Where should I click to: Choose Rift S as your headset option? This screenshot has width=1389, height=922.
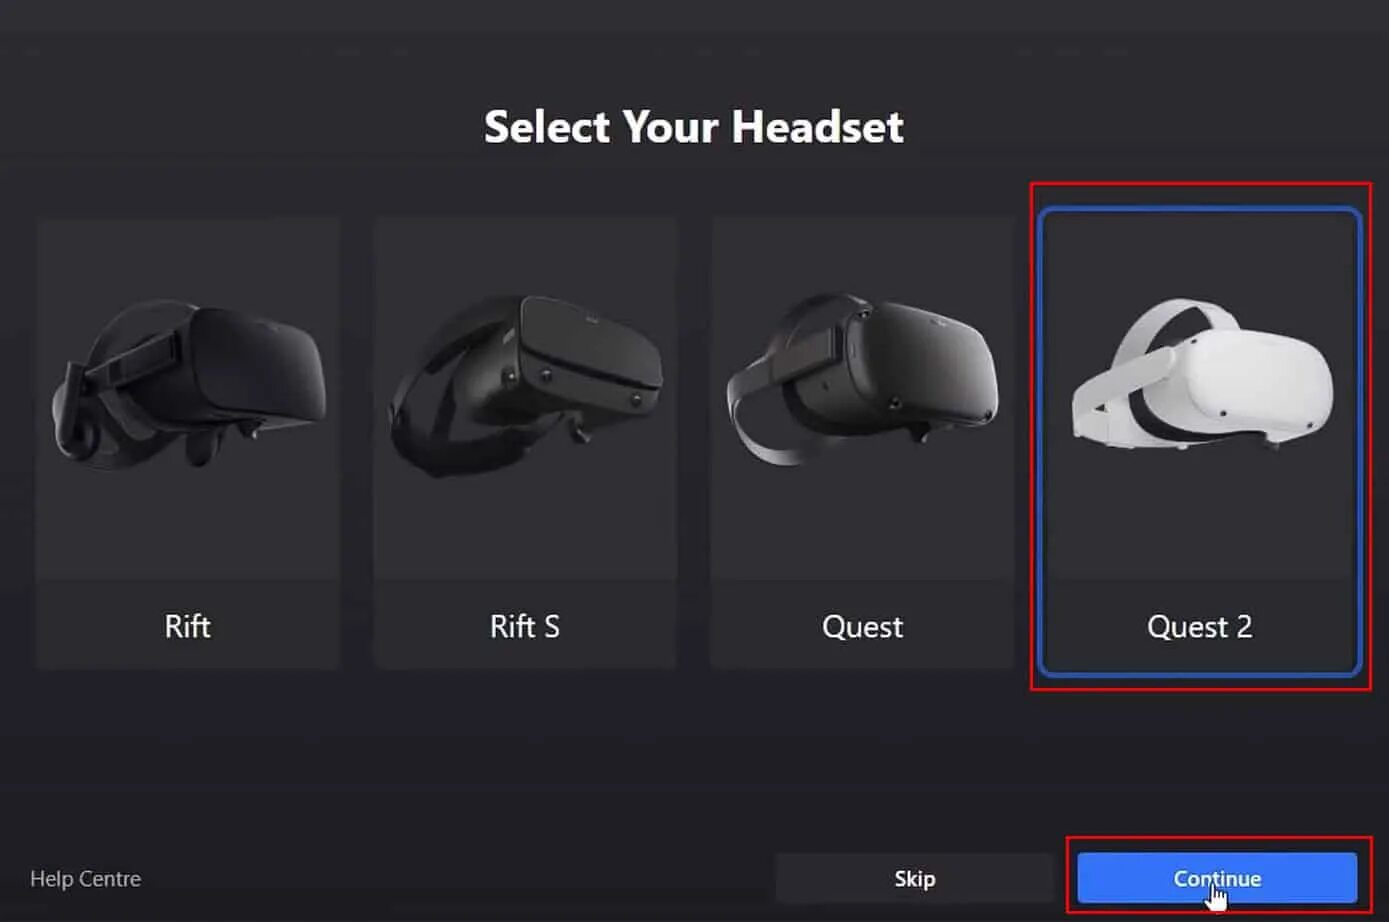click(525, 443)
